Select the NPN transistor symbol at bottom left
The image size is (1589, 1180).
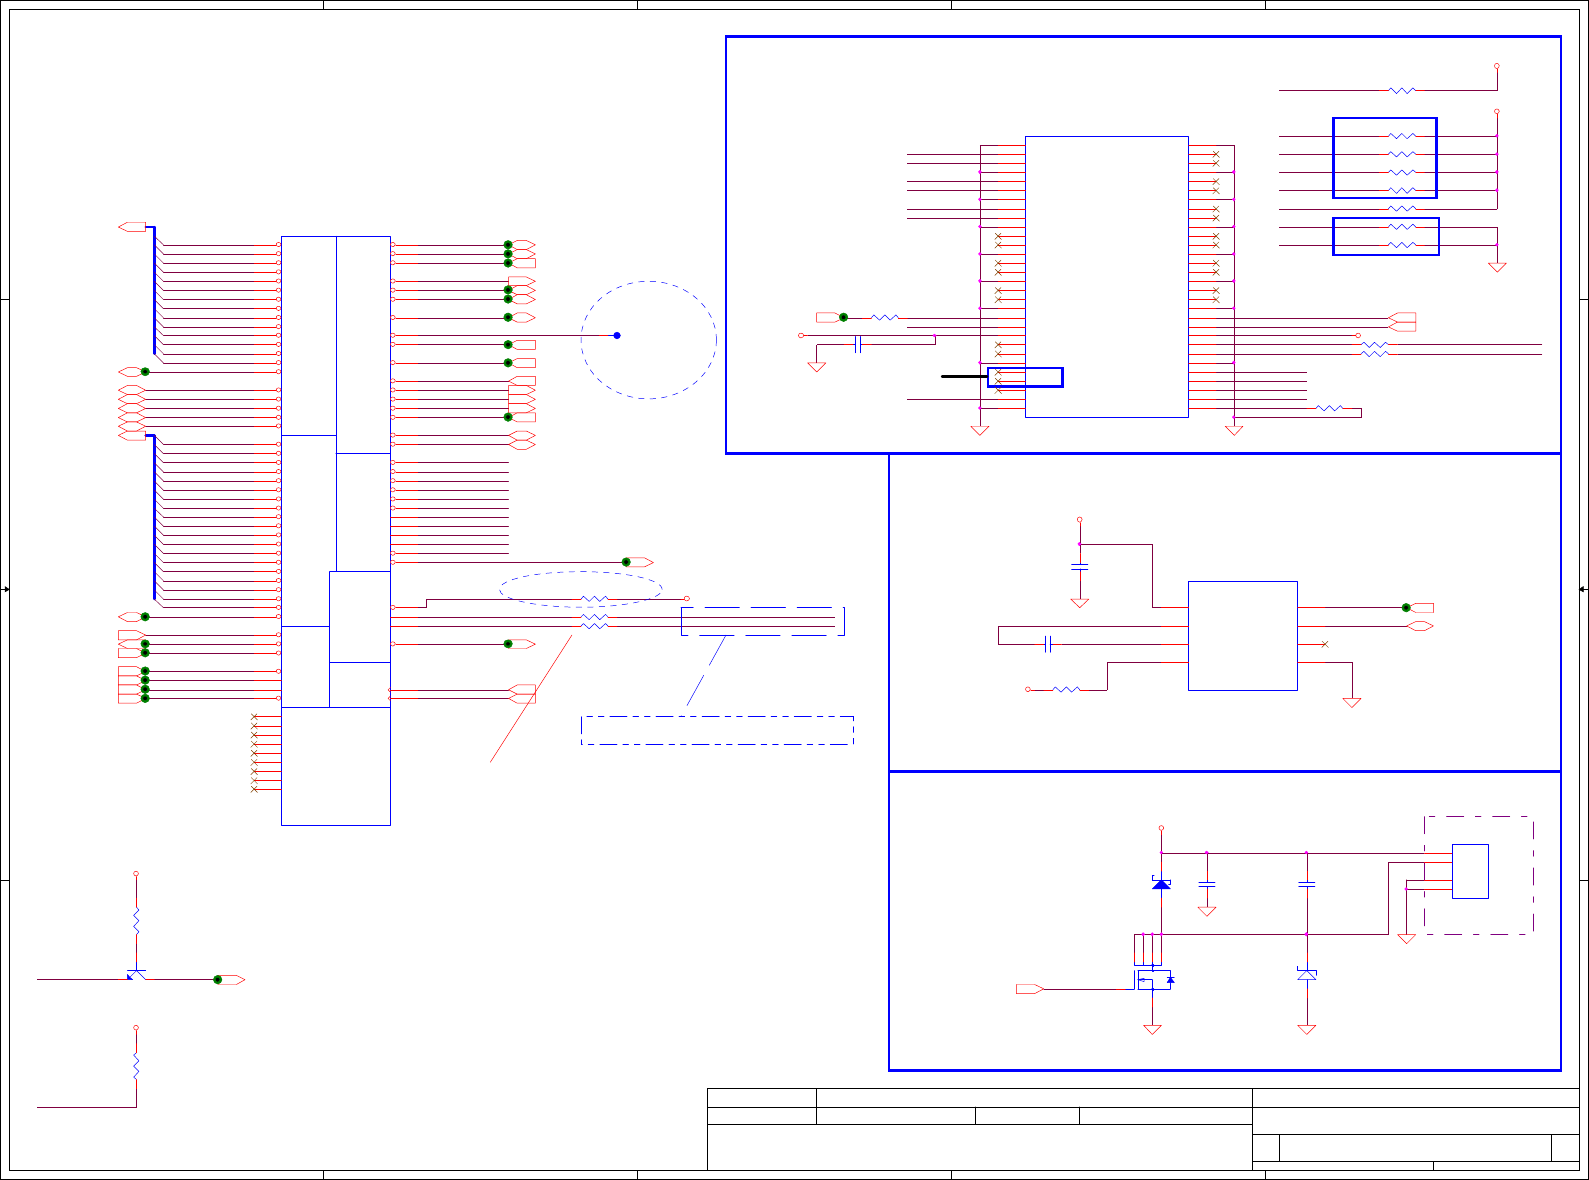(136, 974)
